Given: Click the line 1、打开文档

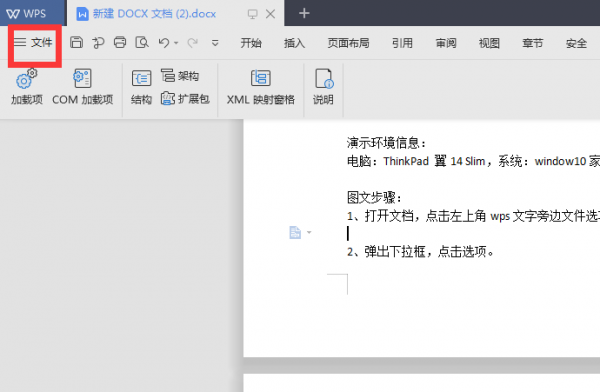Looking at the screenshot, I should [x=473, y=216].
